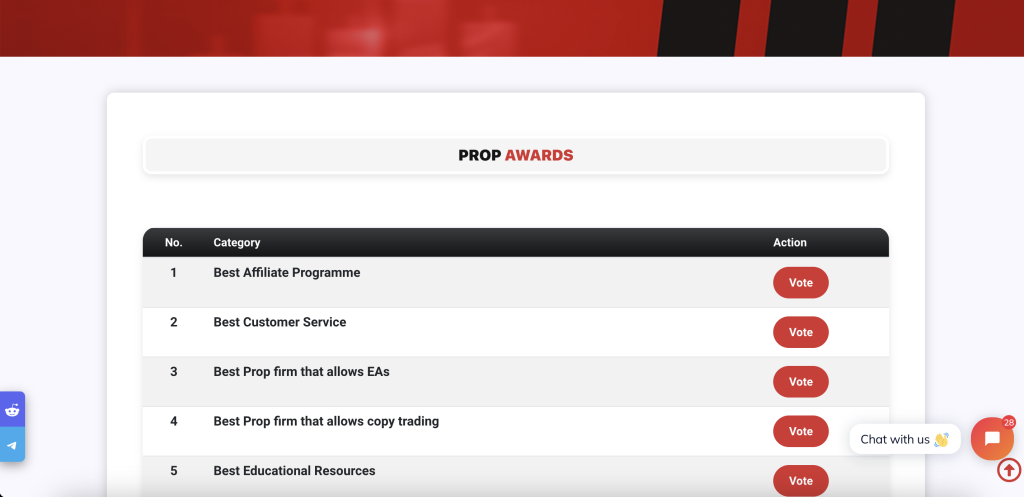Screen dimensions: 1024x497
Task: Open the orange chat widget bubble
Action: [x=991, y=439]
